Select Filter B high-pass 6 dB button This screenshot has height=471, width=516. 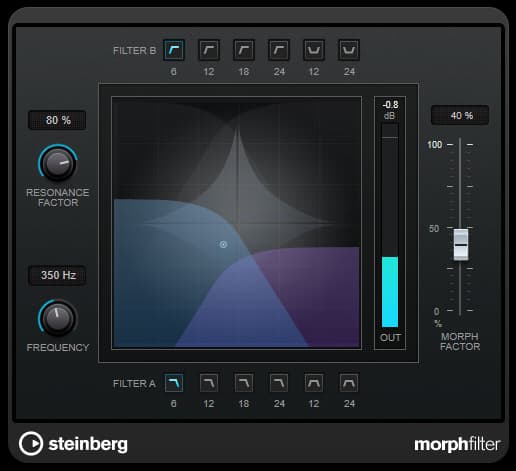[x=174, y=50]
